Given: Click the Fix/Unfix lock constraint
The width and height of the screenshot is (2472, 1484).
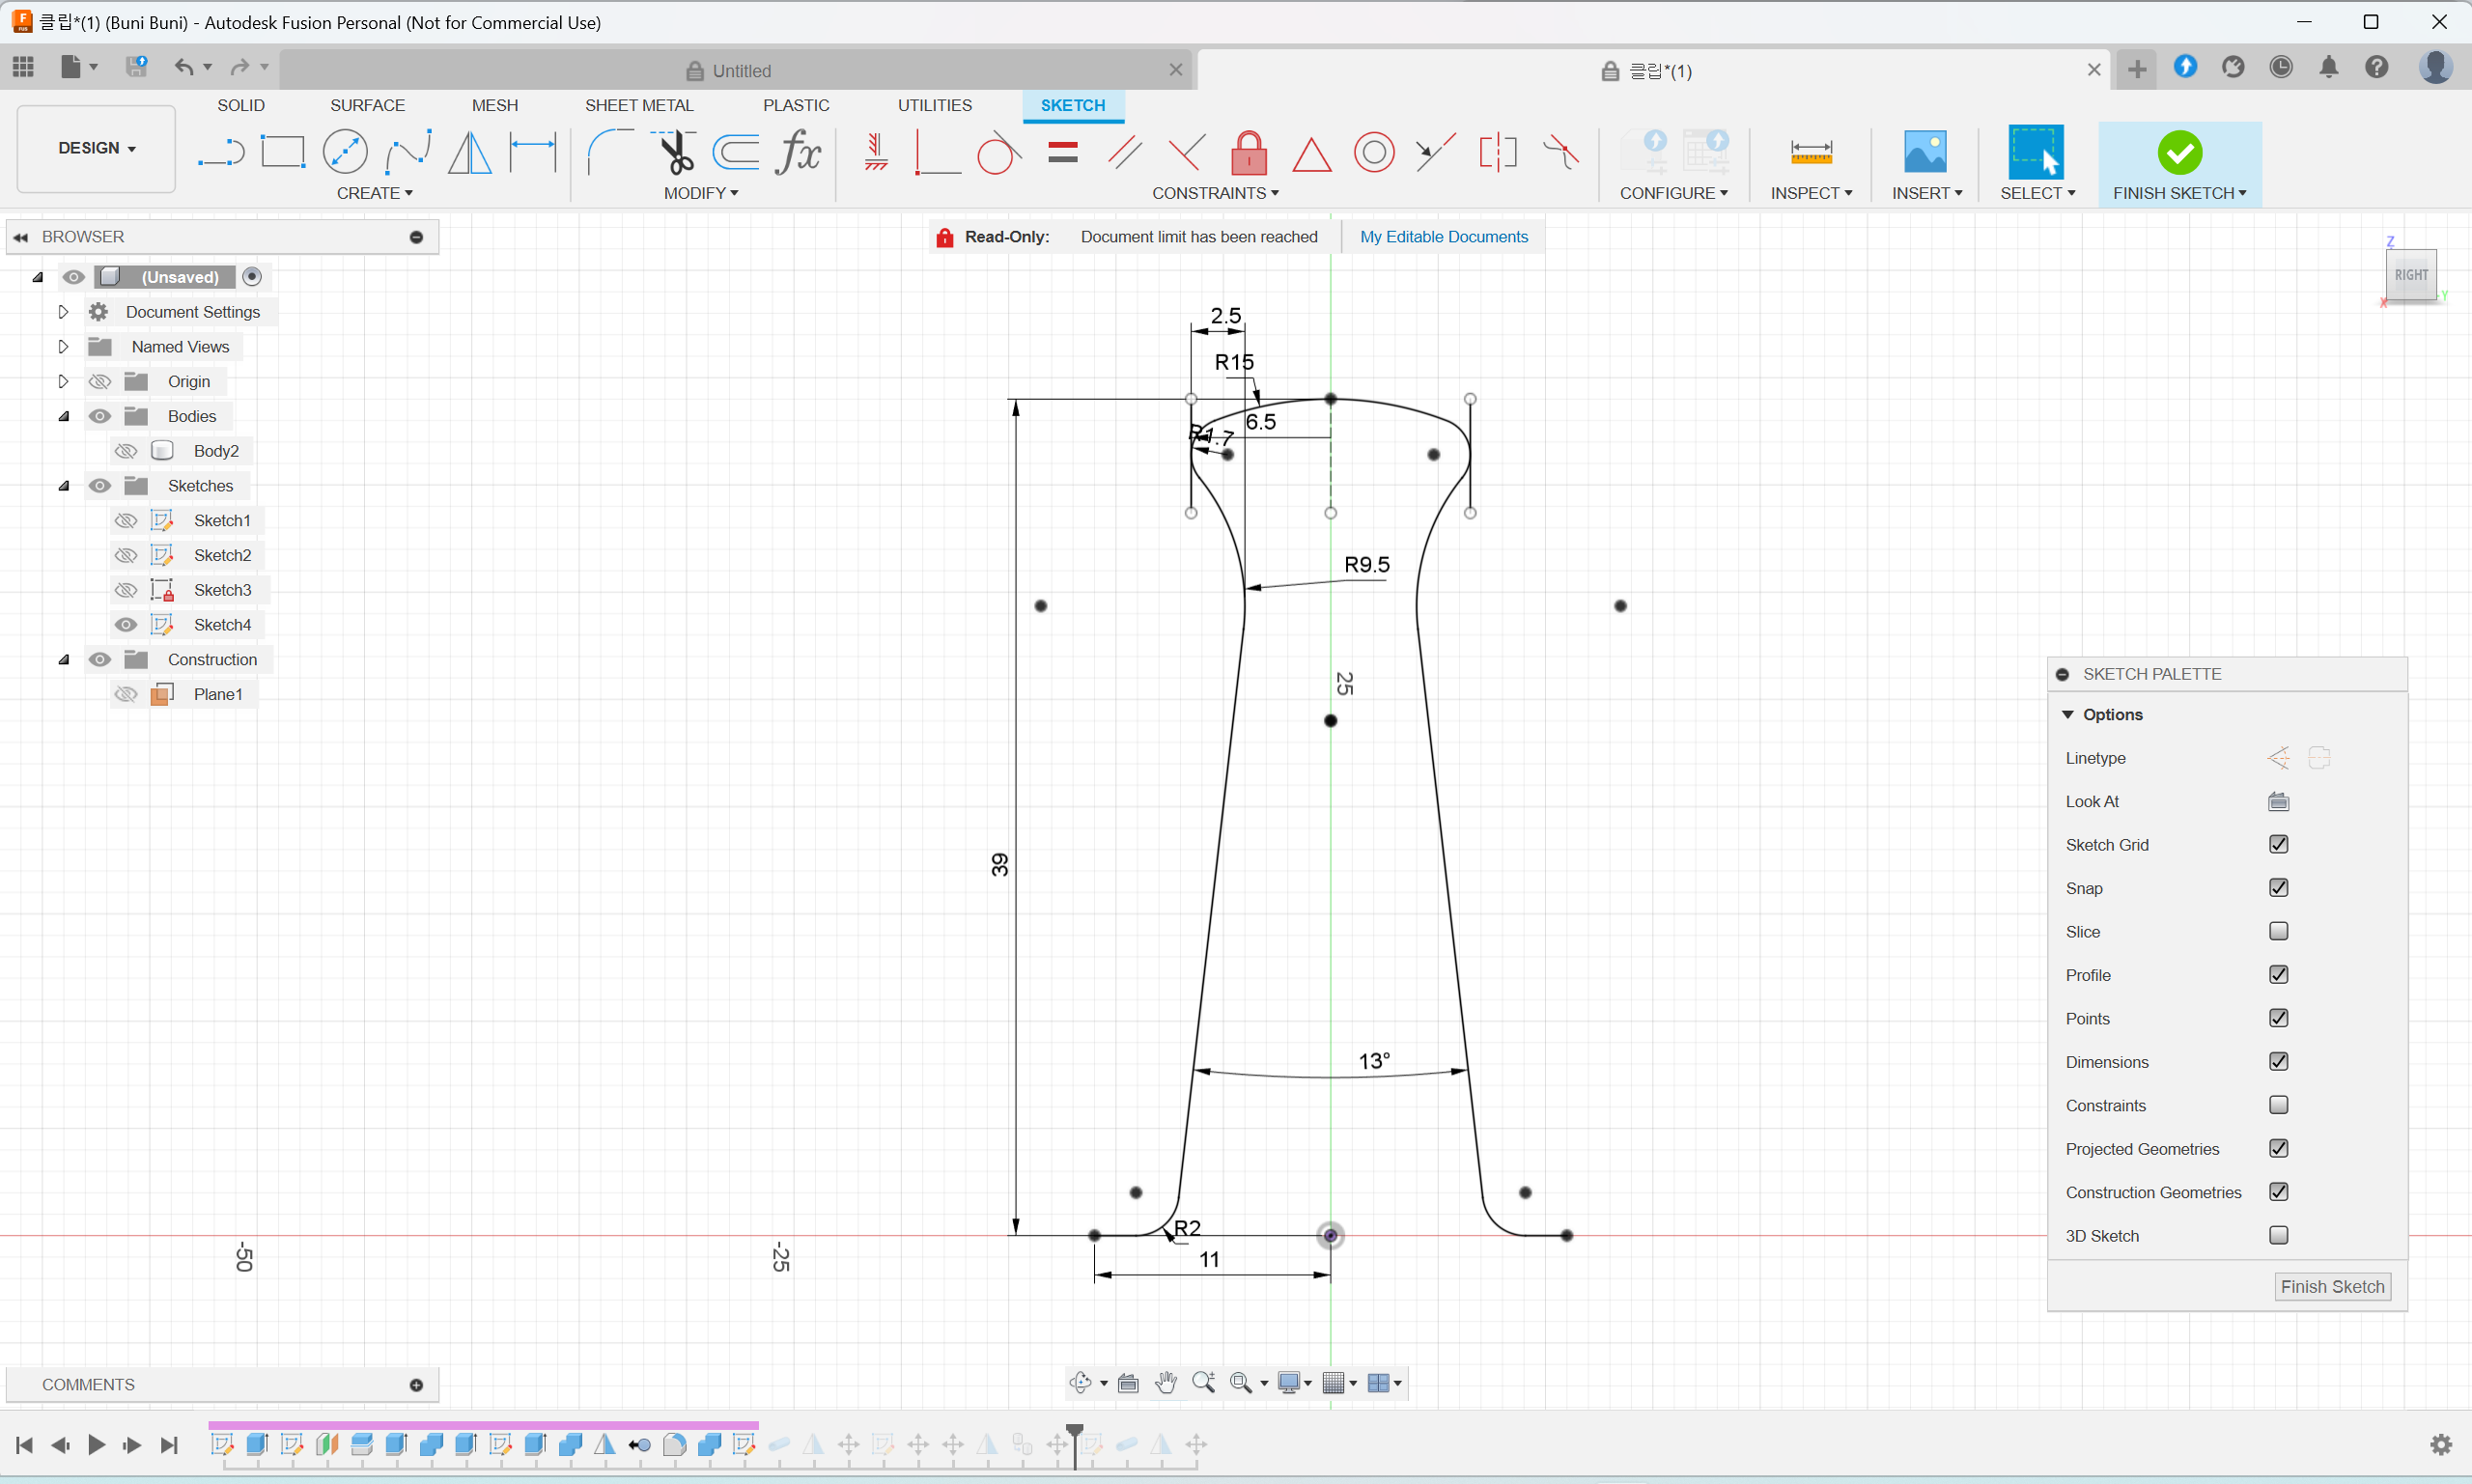Looking at the screenshot, I should 1249,153.
